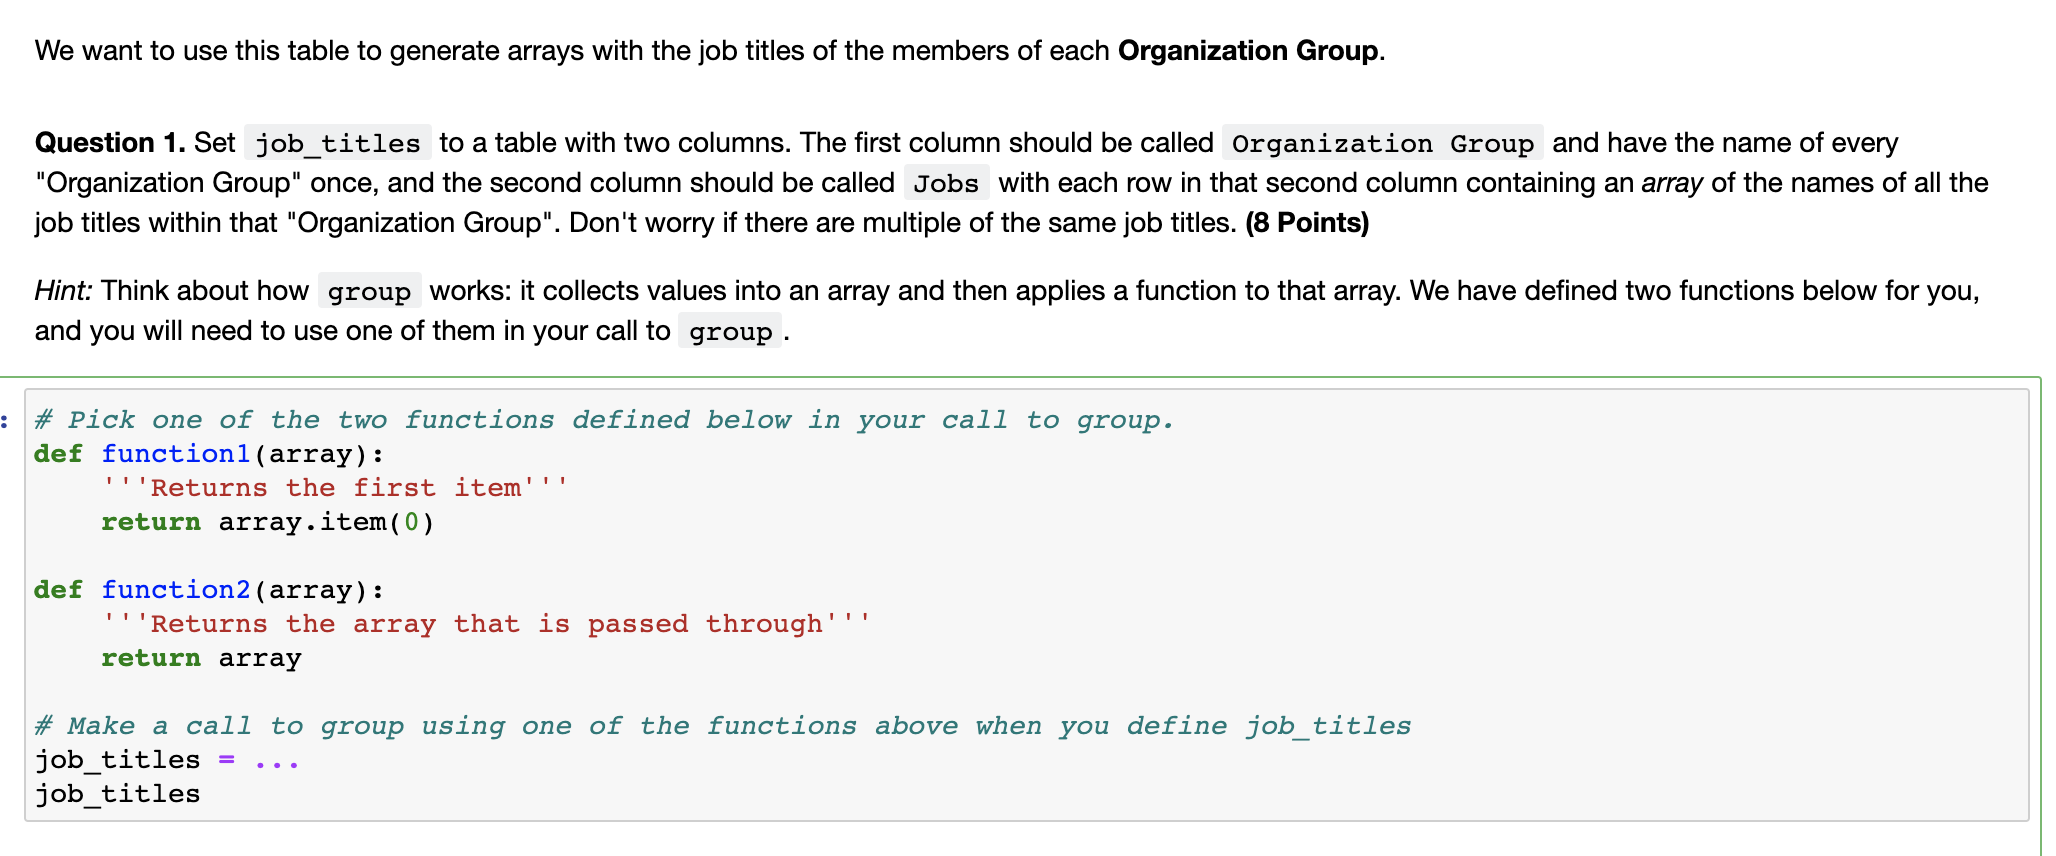Screen dimensions: 2056x856
Task: Click the return array line in function2
Action: tap(201, 658)
